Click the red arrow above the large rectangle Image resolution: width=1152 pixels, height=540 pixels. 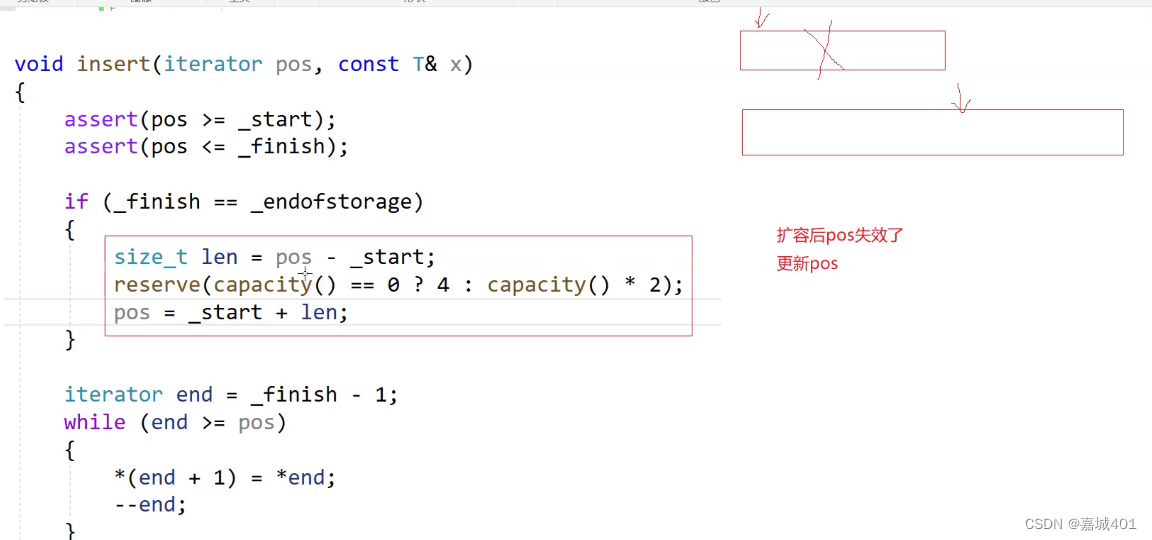(962, 99)
